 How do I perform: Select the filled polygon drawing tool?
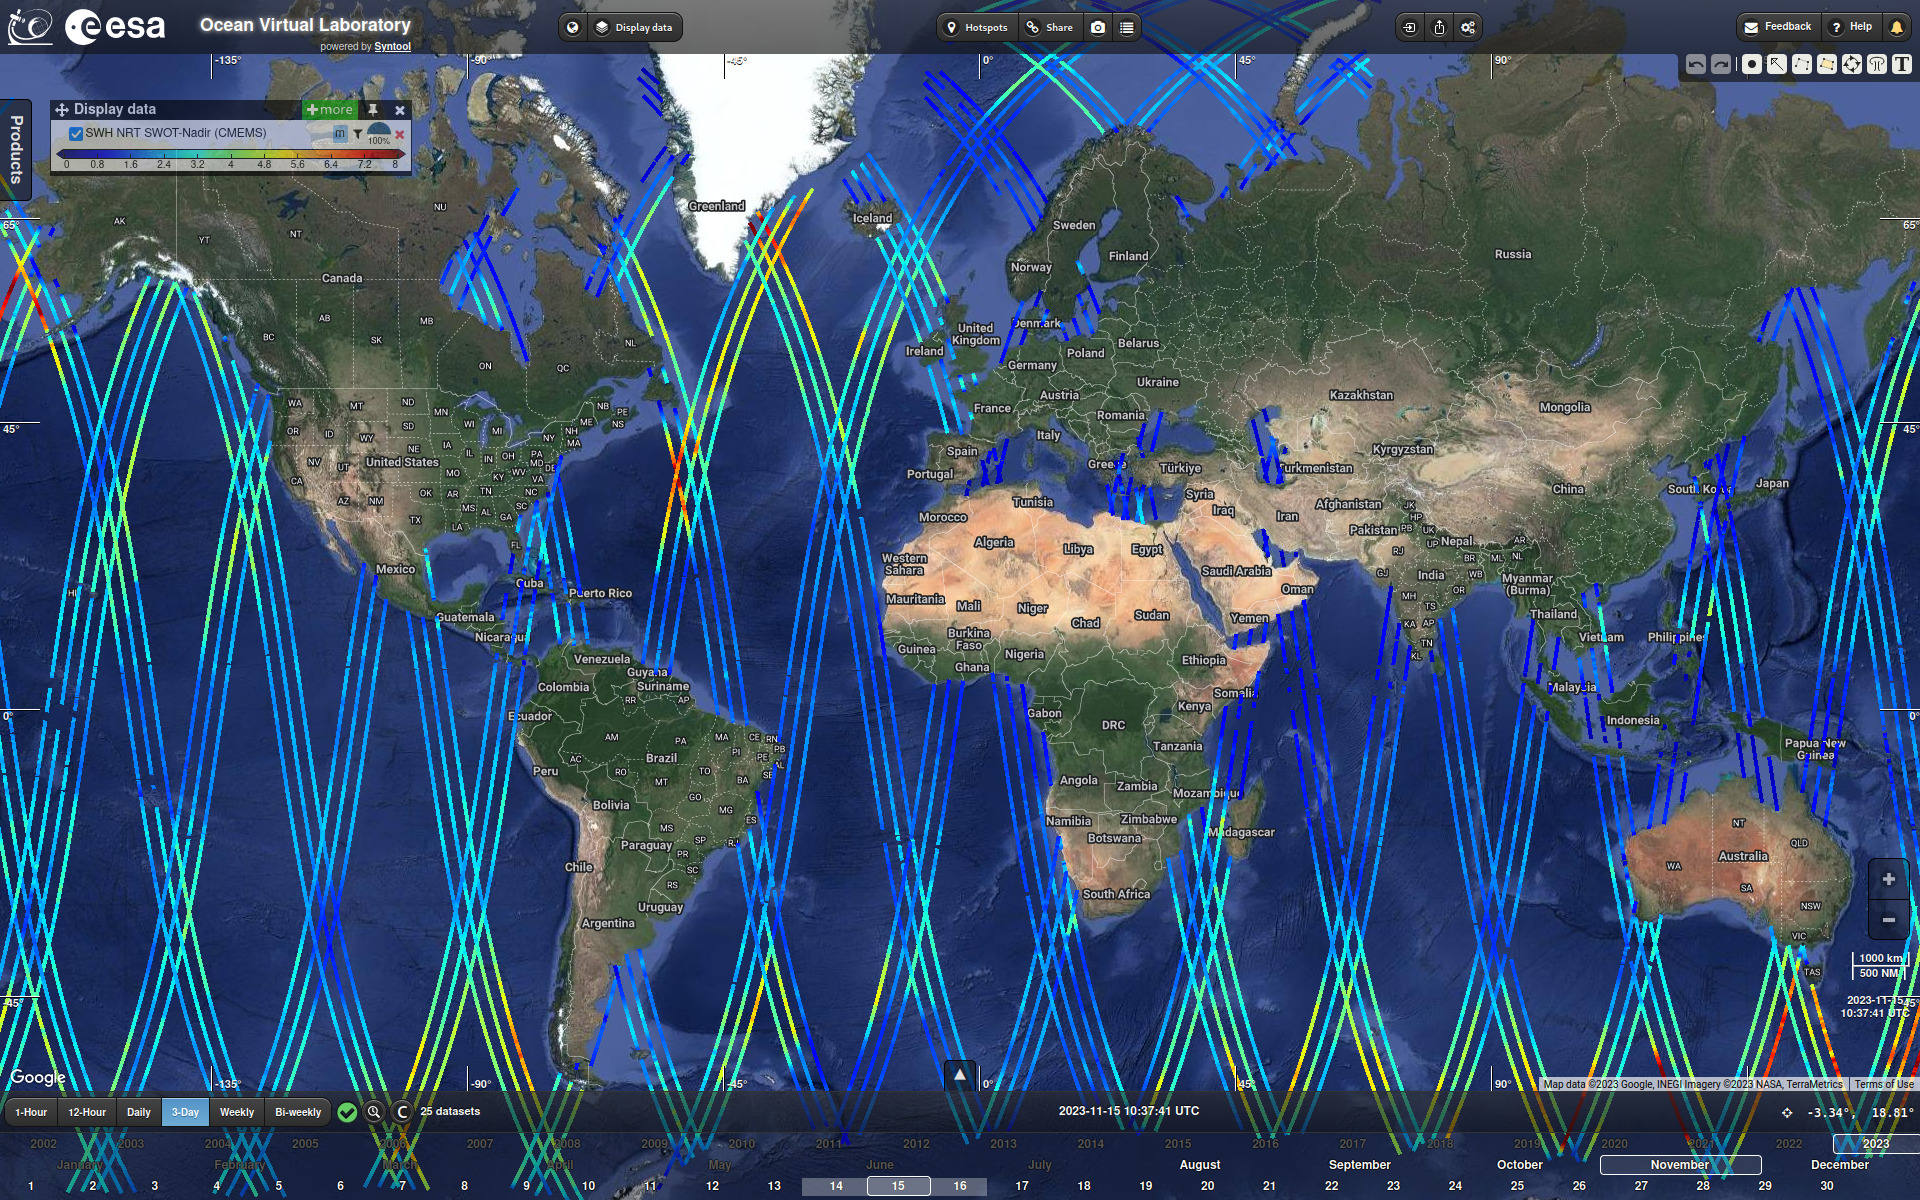click(1827, 64)
